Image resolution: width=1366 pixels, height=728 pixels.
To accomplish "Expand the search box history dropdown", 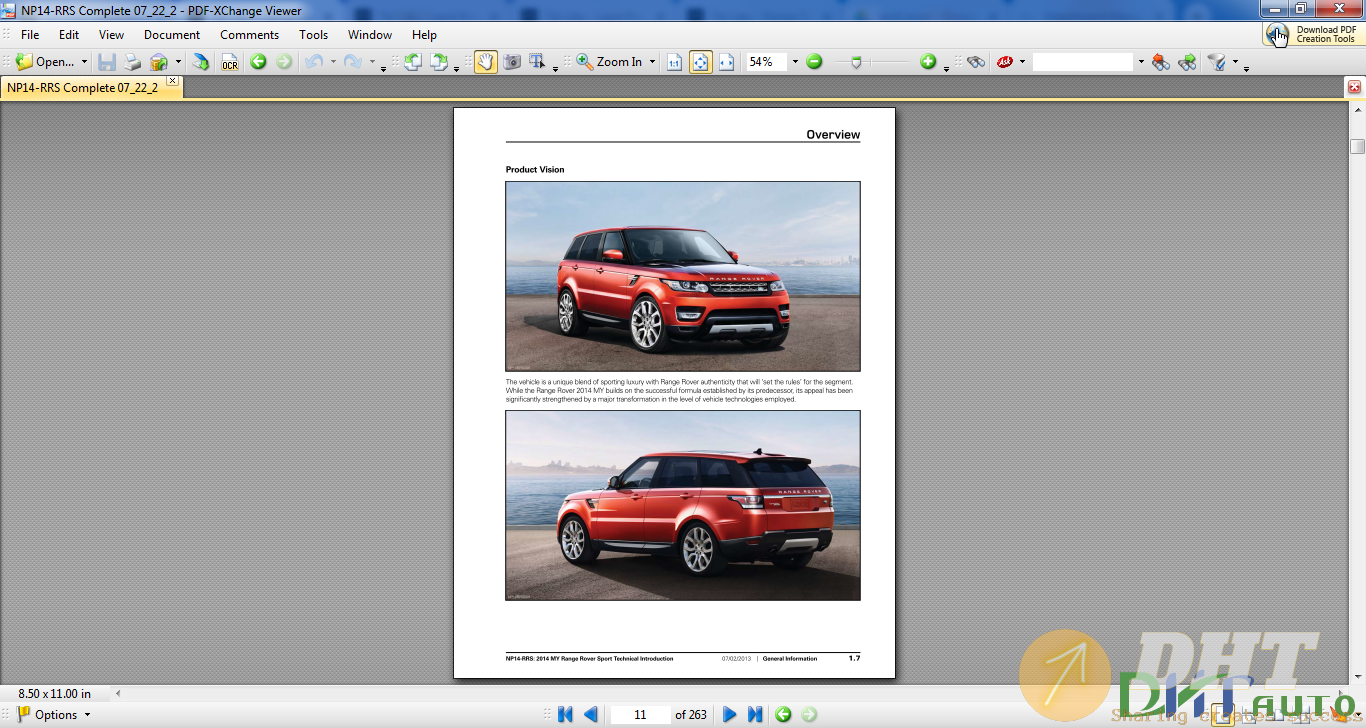I will pos(1141,62).
